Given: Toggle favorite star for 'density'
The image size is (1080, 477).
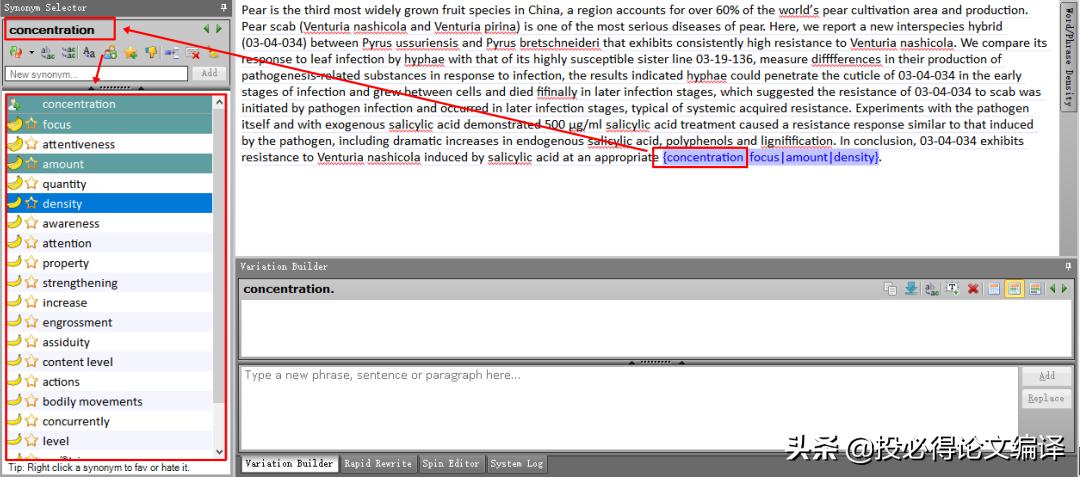Looking at the screenshot, I should [31, 203].
